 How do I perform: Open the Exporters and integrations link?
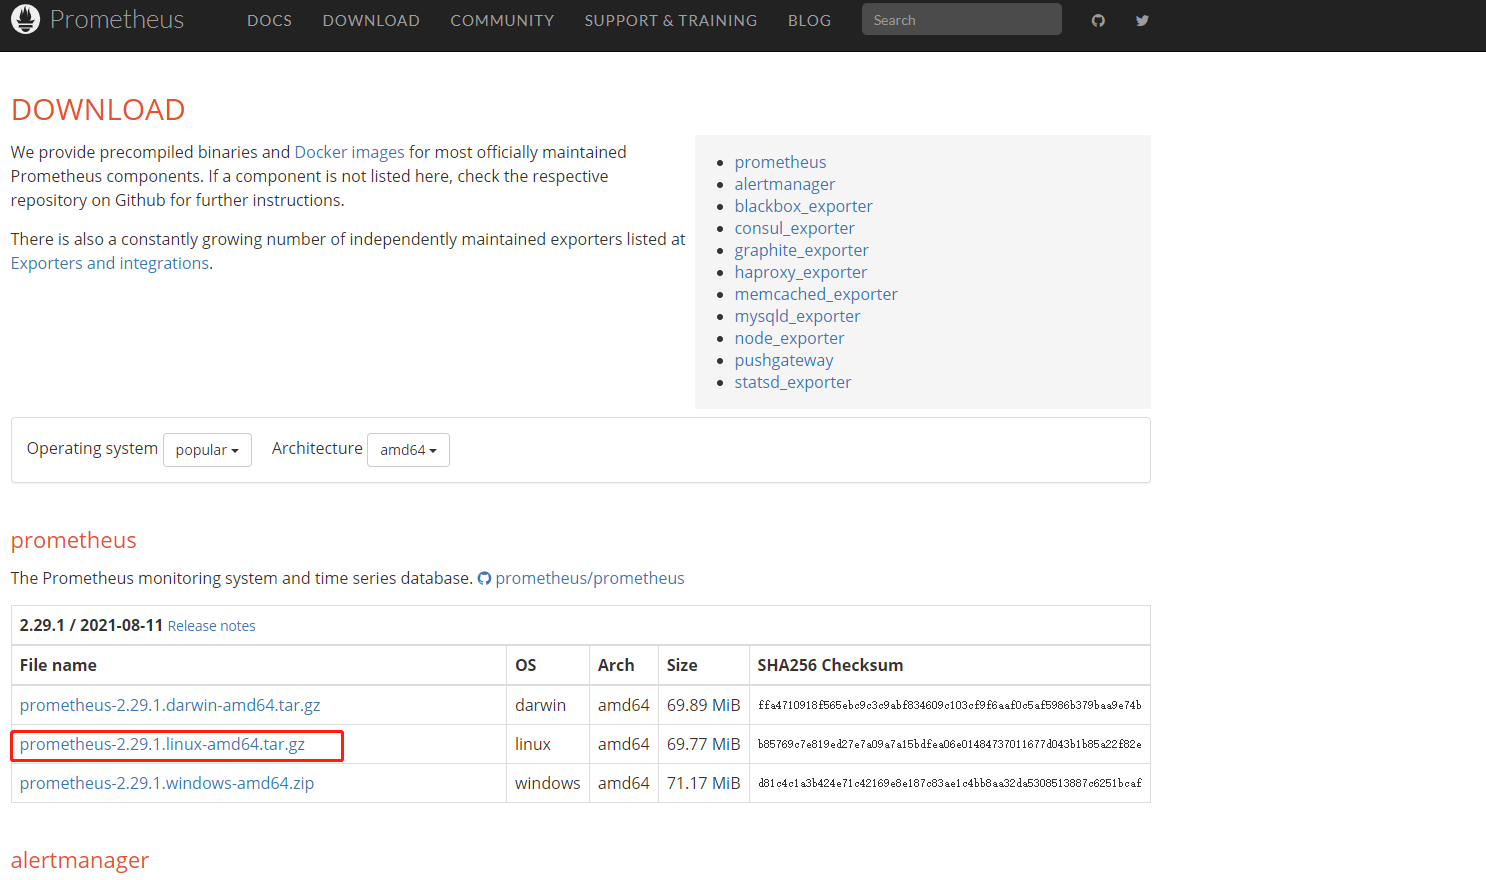(110, 263)
